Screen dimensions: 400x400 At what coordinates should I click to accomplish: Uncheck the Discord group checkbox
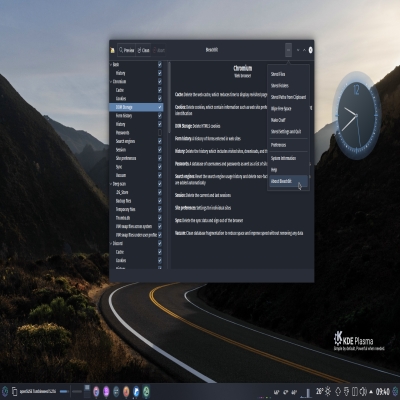160,243
